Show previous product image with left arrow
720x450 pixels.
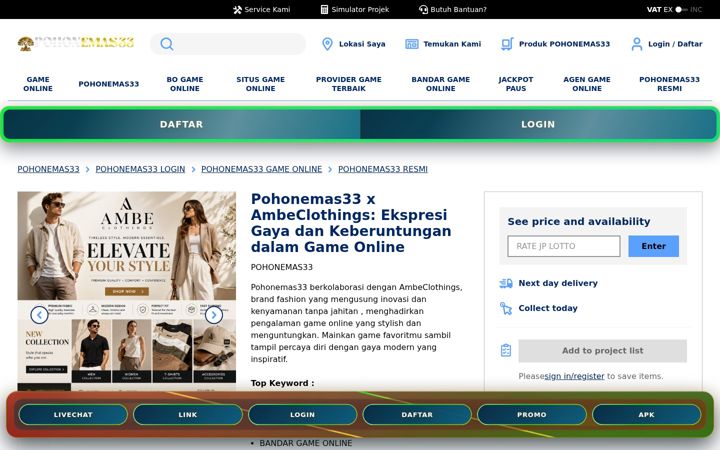(x=39, y=315)
